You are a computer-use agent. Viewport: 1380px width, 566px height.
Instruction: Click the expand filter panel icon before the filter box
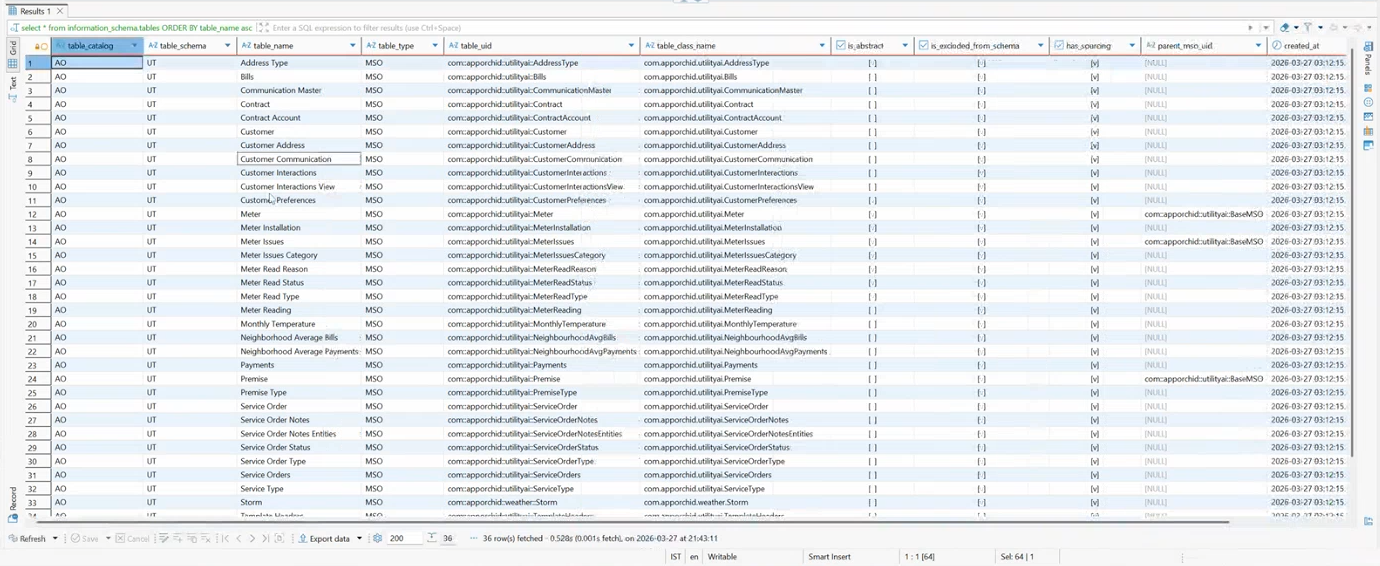(x=263, y=28)
